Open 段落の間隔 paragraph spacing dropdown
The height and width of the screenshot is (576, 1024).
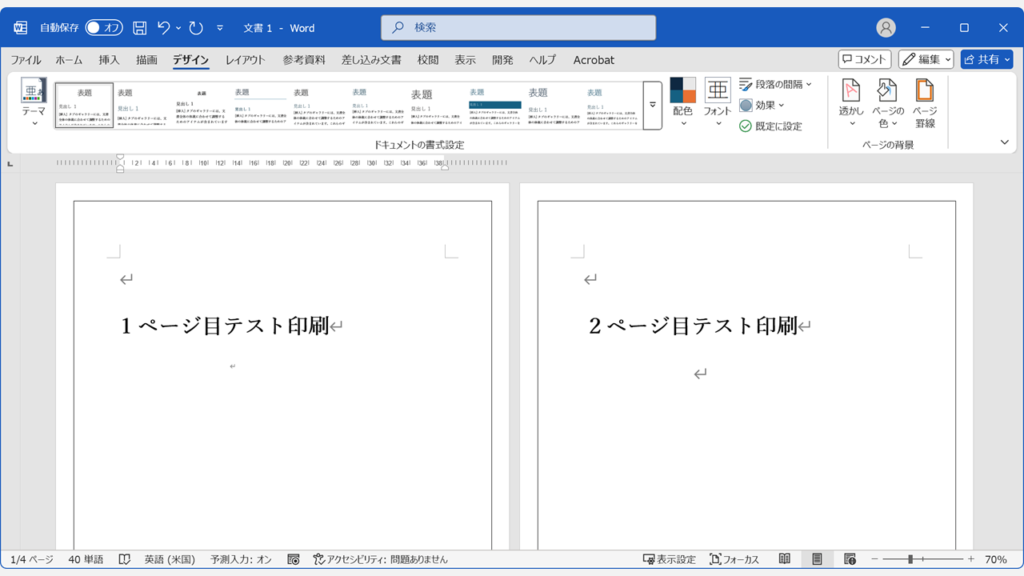click(776, 84)
